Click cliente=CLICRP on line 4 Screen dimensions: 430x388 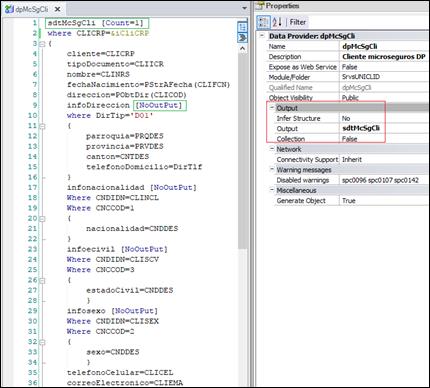101,54
